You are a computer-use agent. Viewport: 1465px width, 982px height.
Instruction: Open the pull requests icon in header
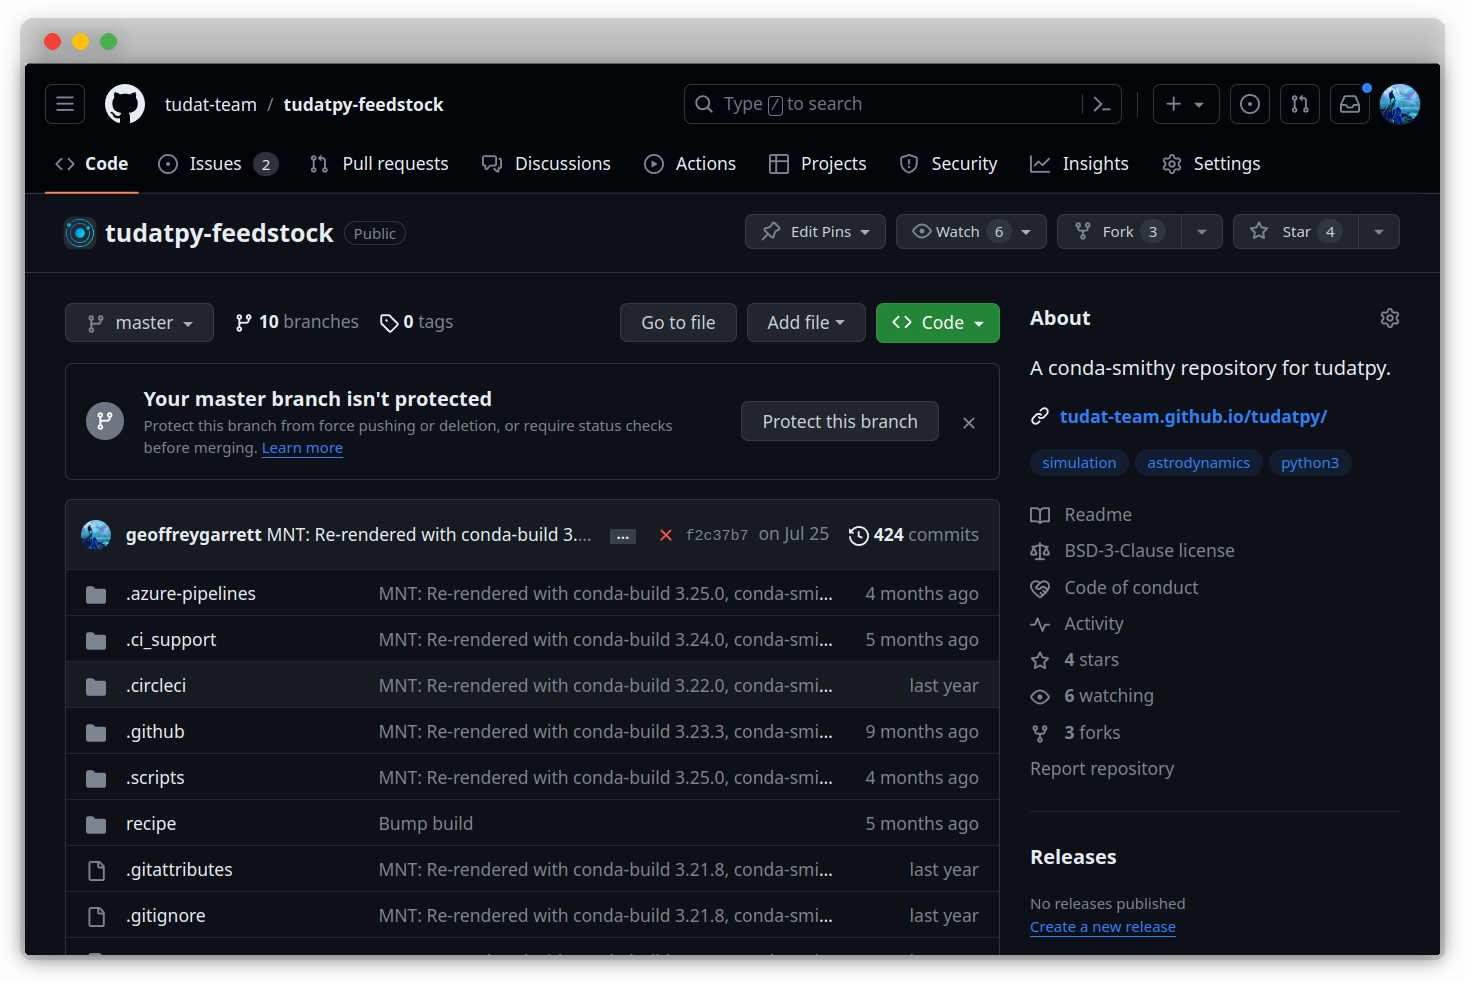point(1300,104)
